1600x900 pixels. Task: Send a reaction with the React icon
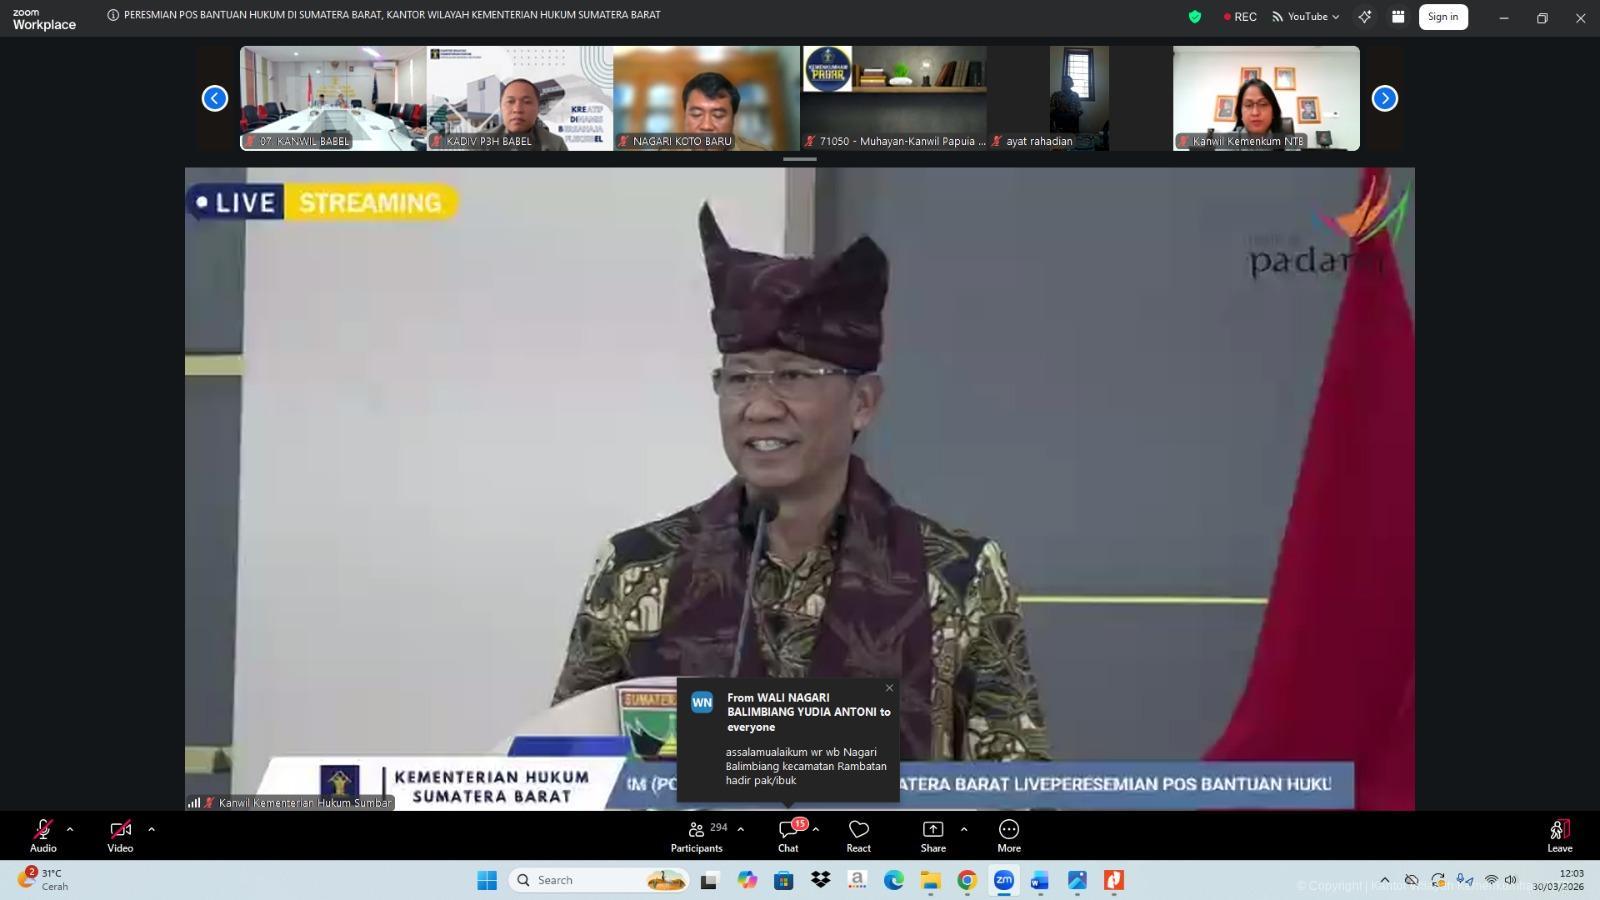pyautogui.click(x=858, y=835)
